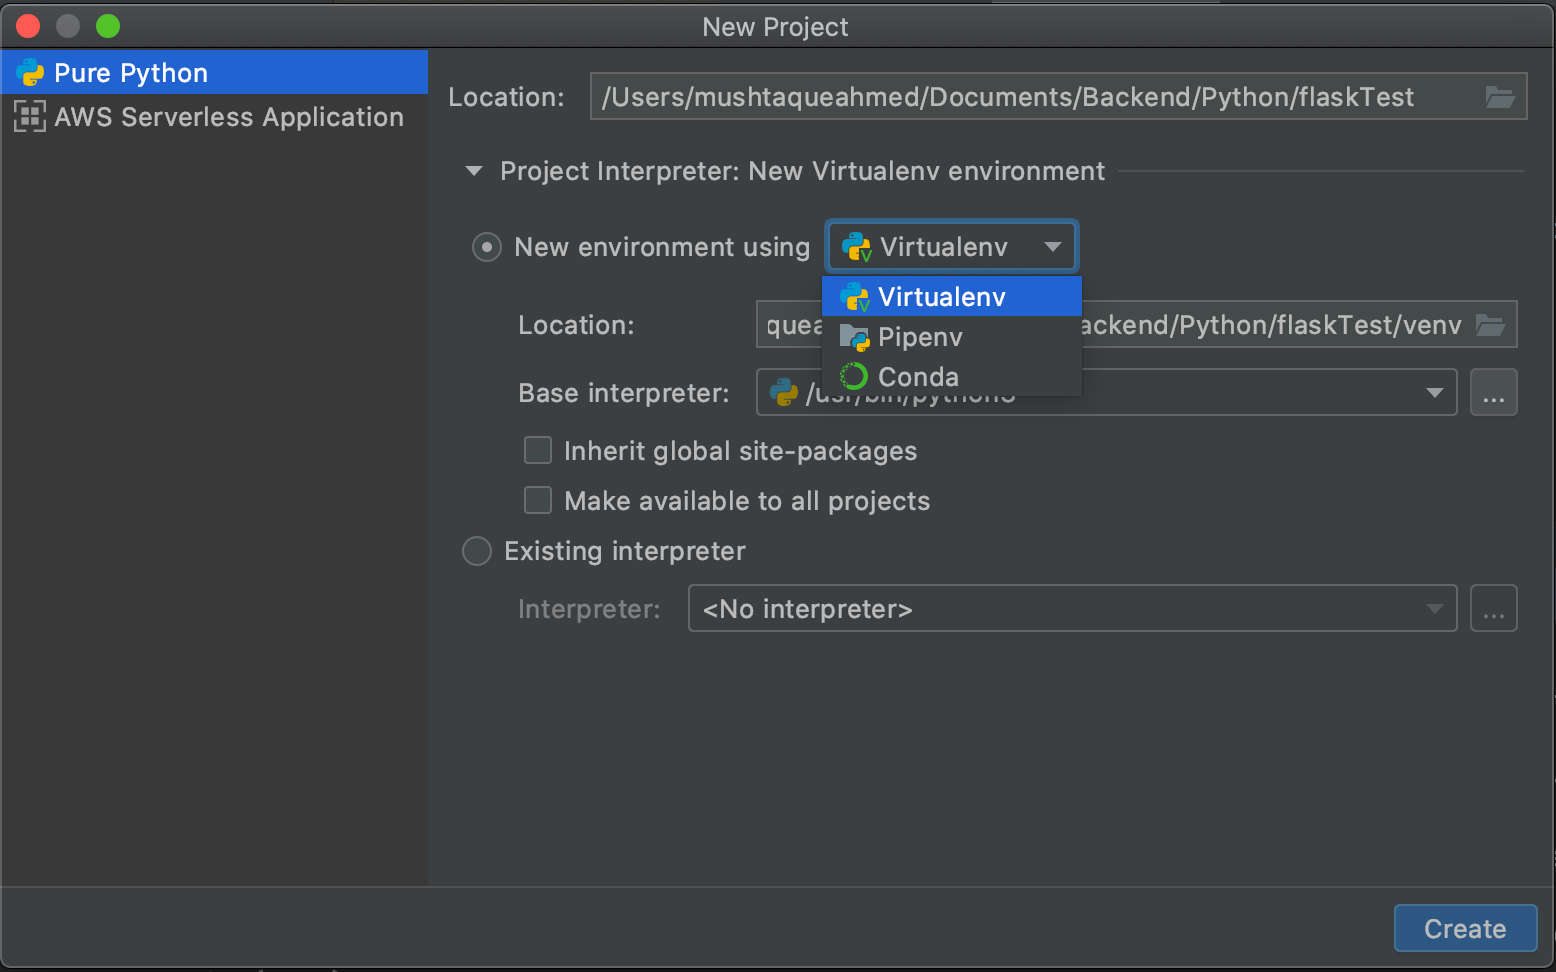
Task: Enable Make available to all projects
Action: pos(538,500)
